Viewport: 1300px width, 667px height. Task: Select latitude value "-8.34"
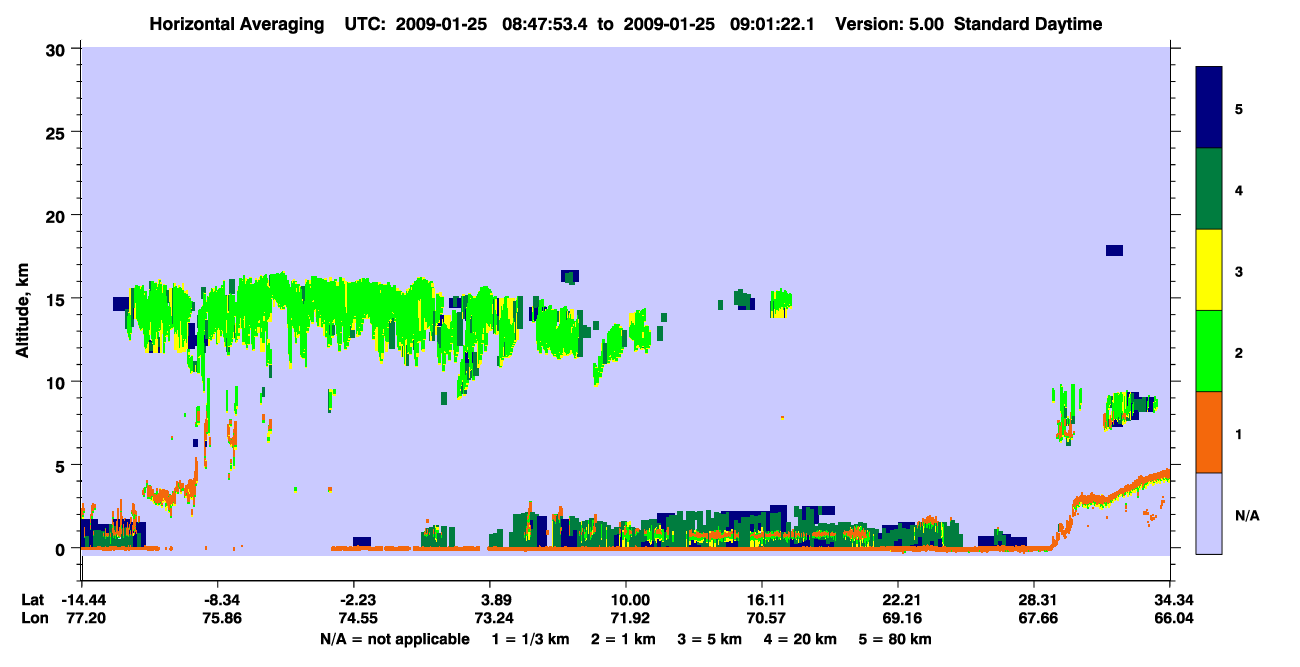217,600
